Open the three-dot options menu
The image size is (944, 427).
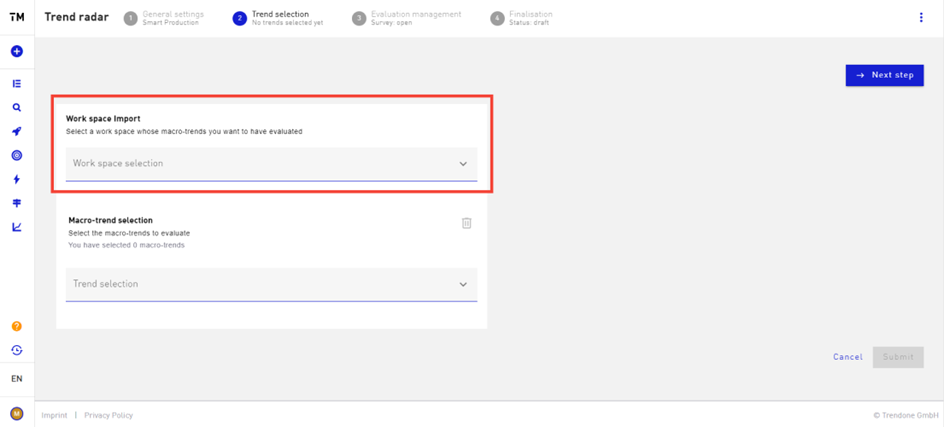click(x=921, y=17)
